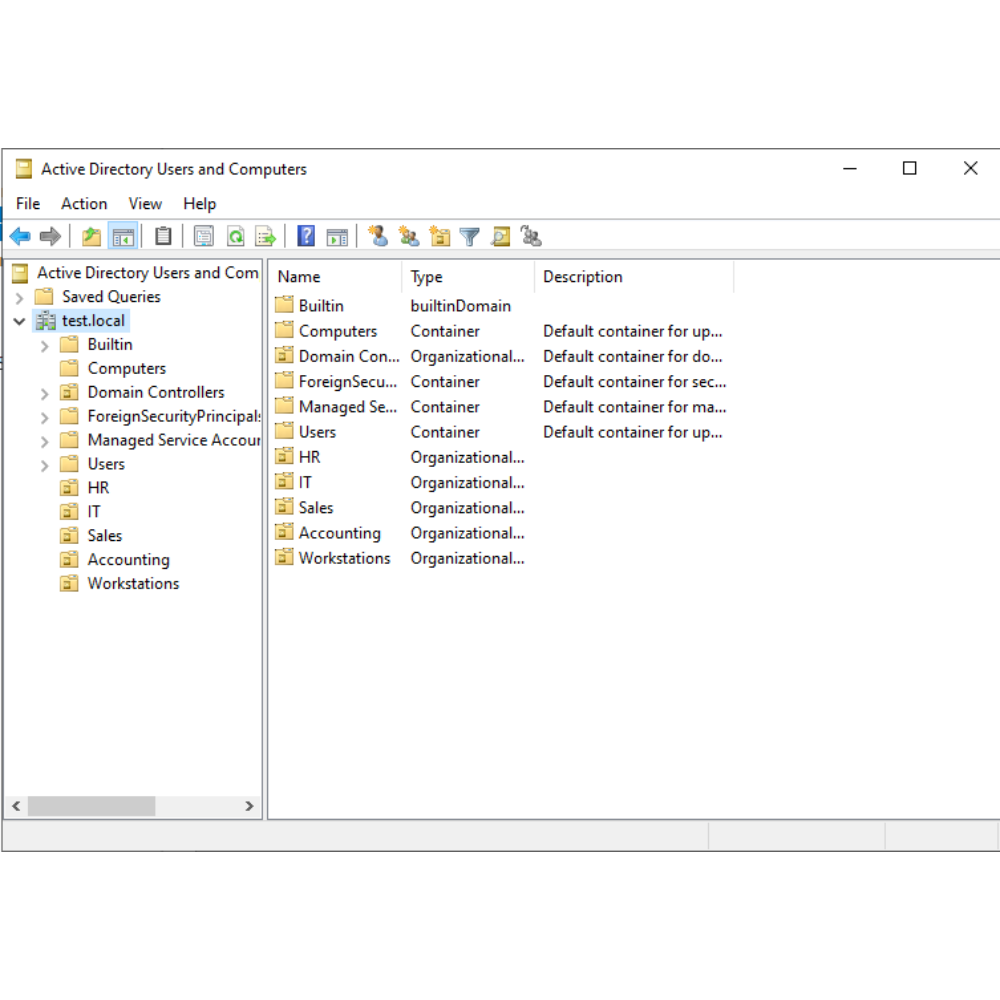Viewport: 1000px width, 1000px height.
Task: Open the Help menu
Action: point(200,203)
